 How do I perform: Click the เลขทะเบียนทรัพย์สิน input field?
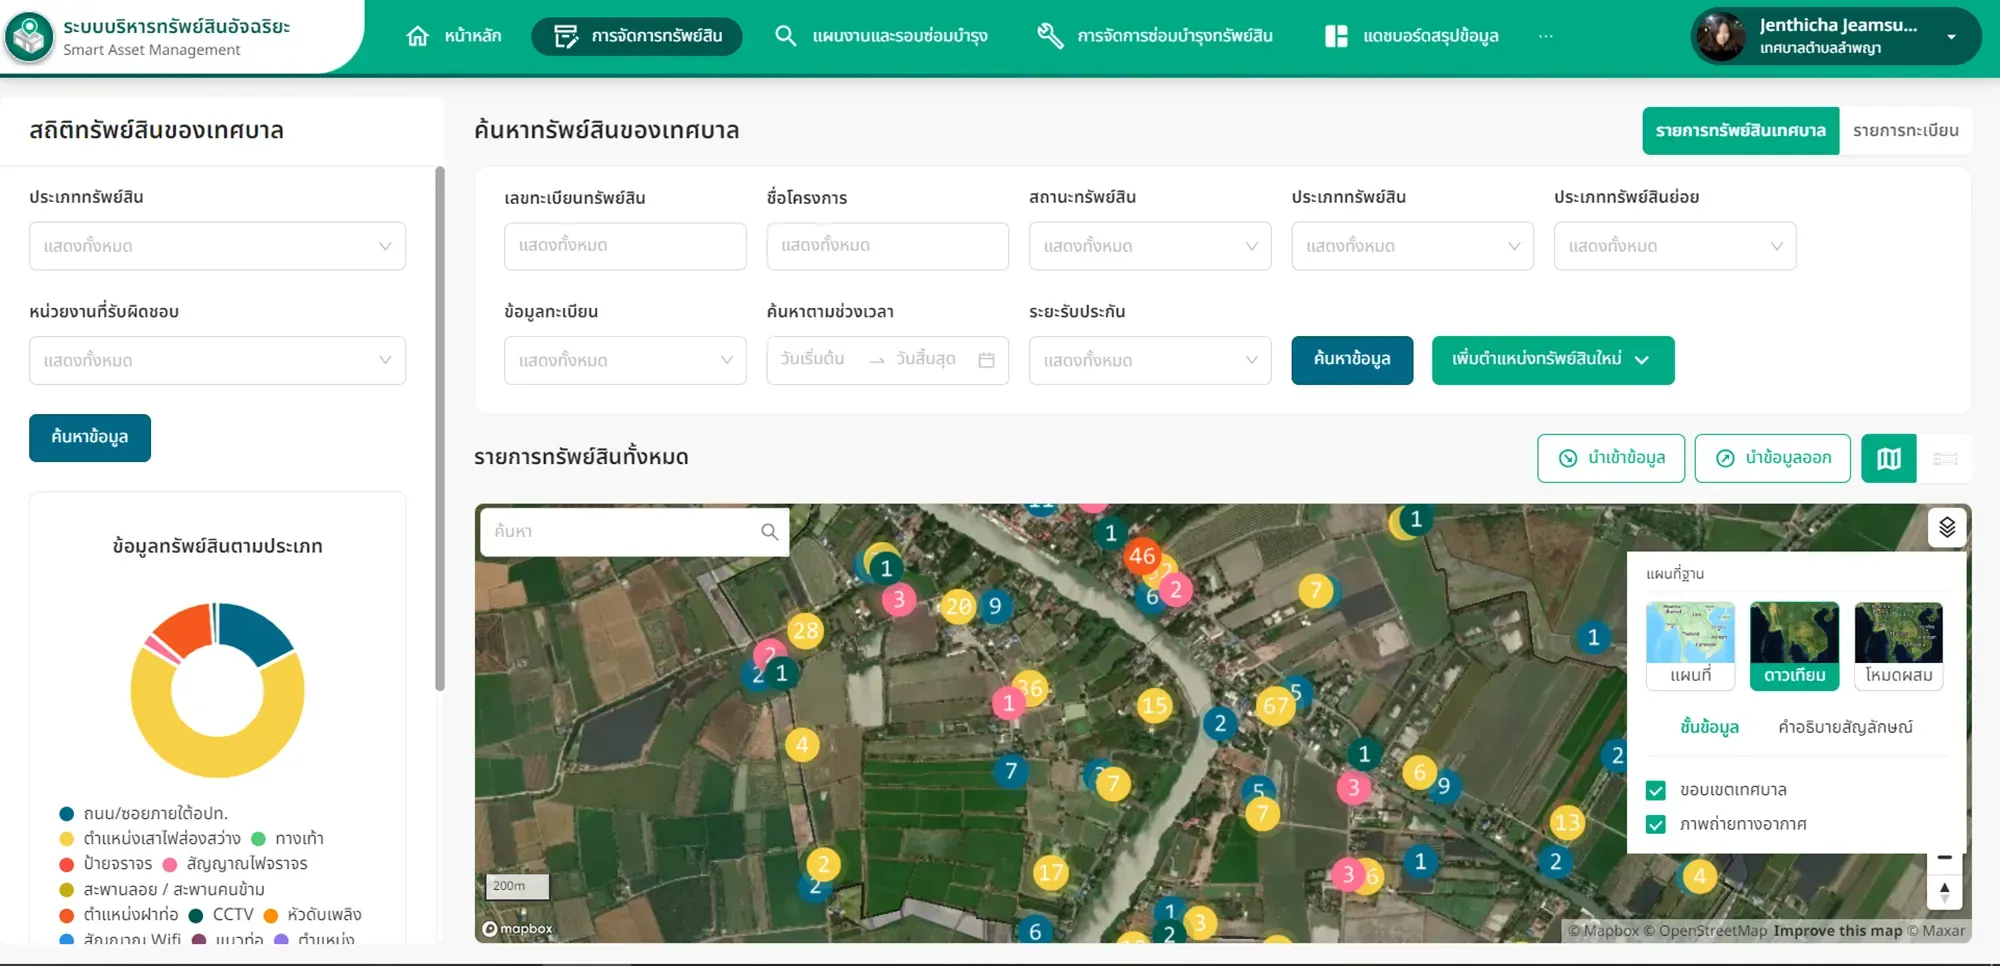click(x=625, y=246)
